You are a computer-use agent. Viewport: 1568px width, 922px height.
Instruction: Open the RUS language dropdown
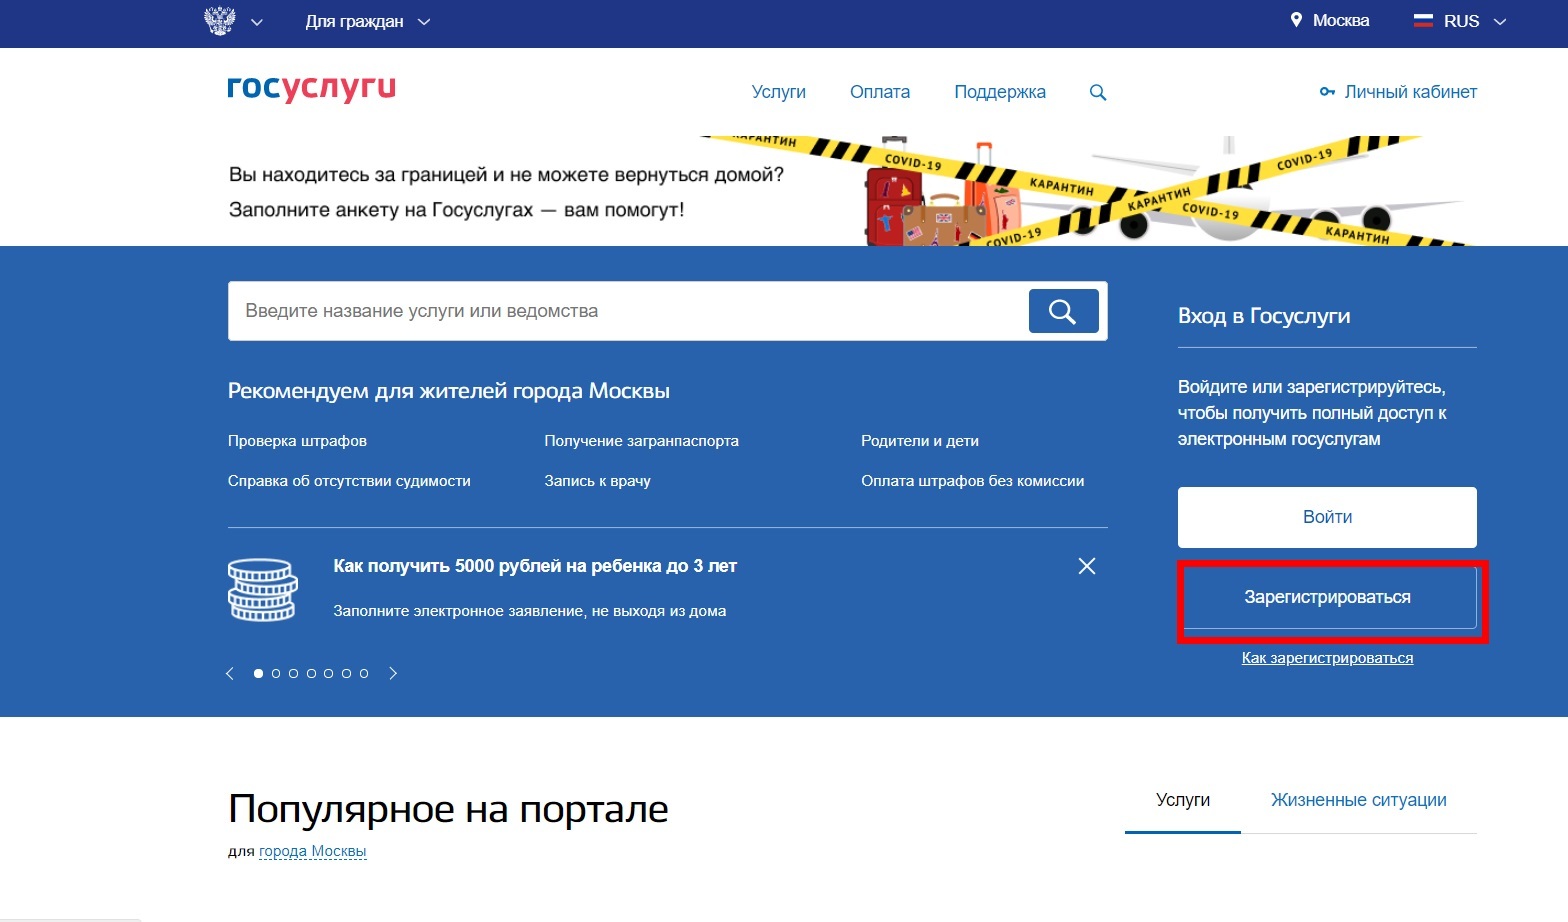[x=1474, y=21]
